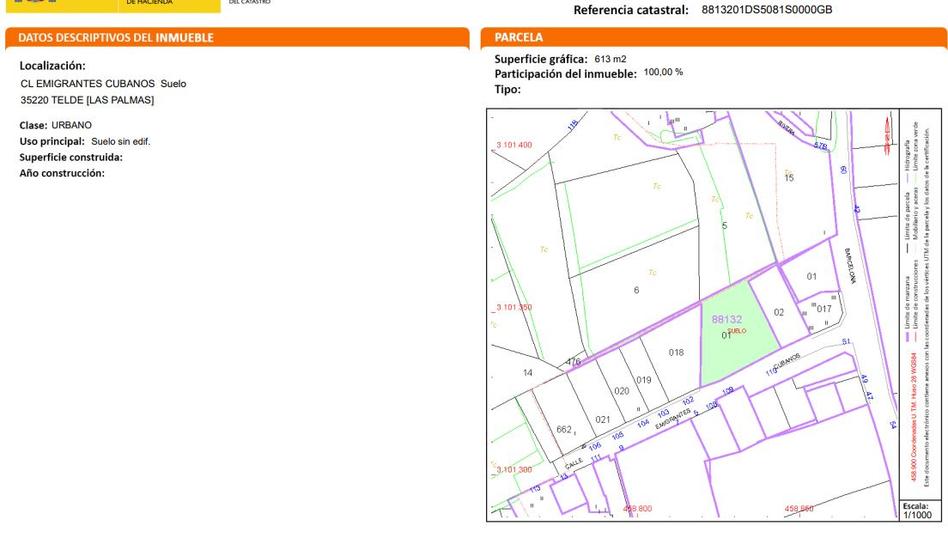Click parcel 017 near Barcelona street
The width and height of the screenshot is (948, 542).
(824, 309)
